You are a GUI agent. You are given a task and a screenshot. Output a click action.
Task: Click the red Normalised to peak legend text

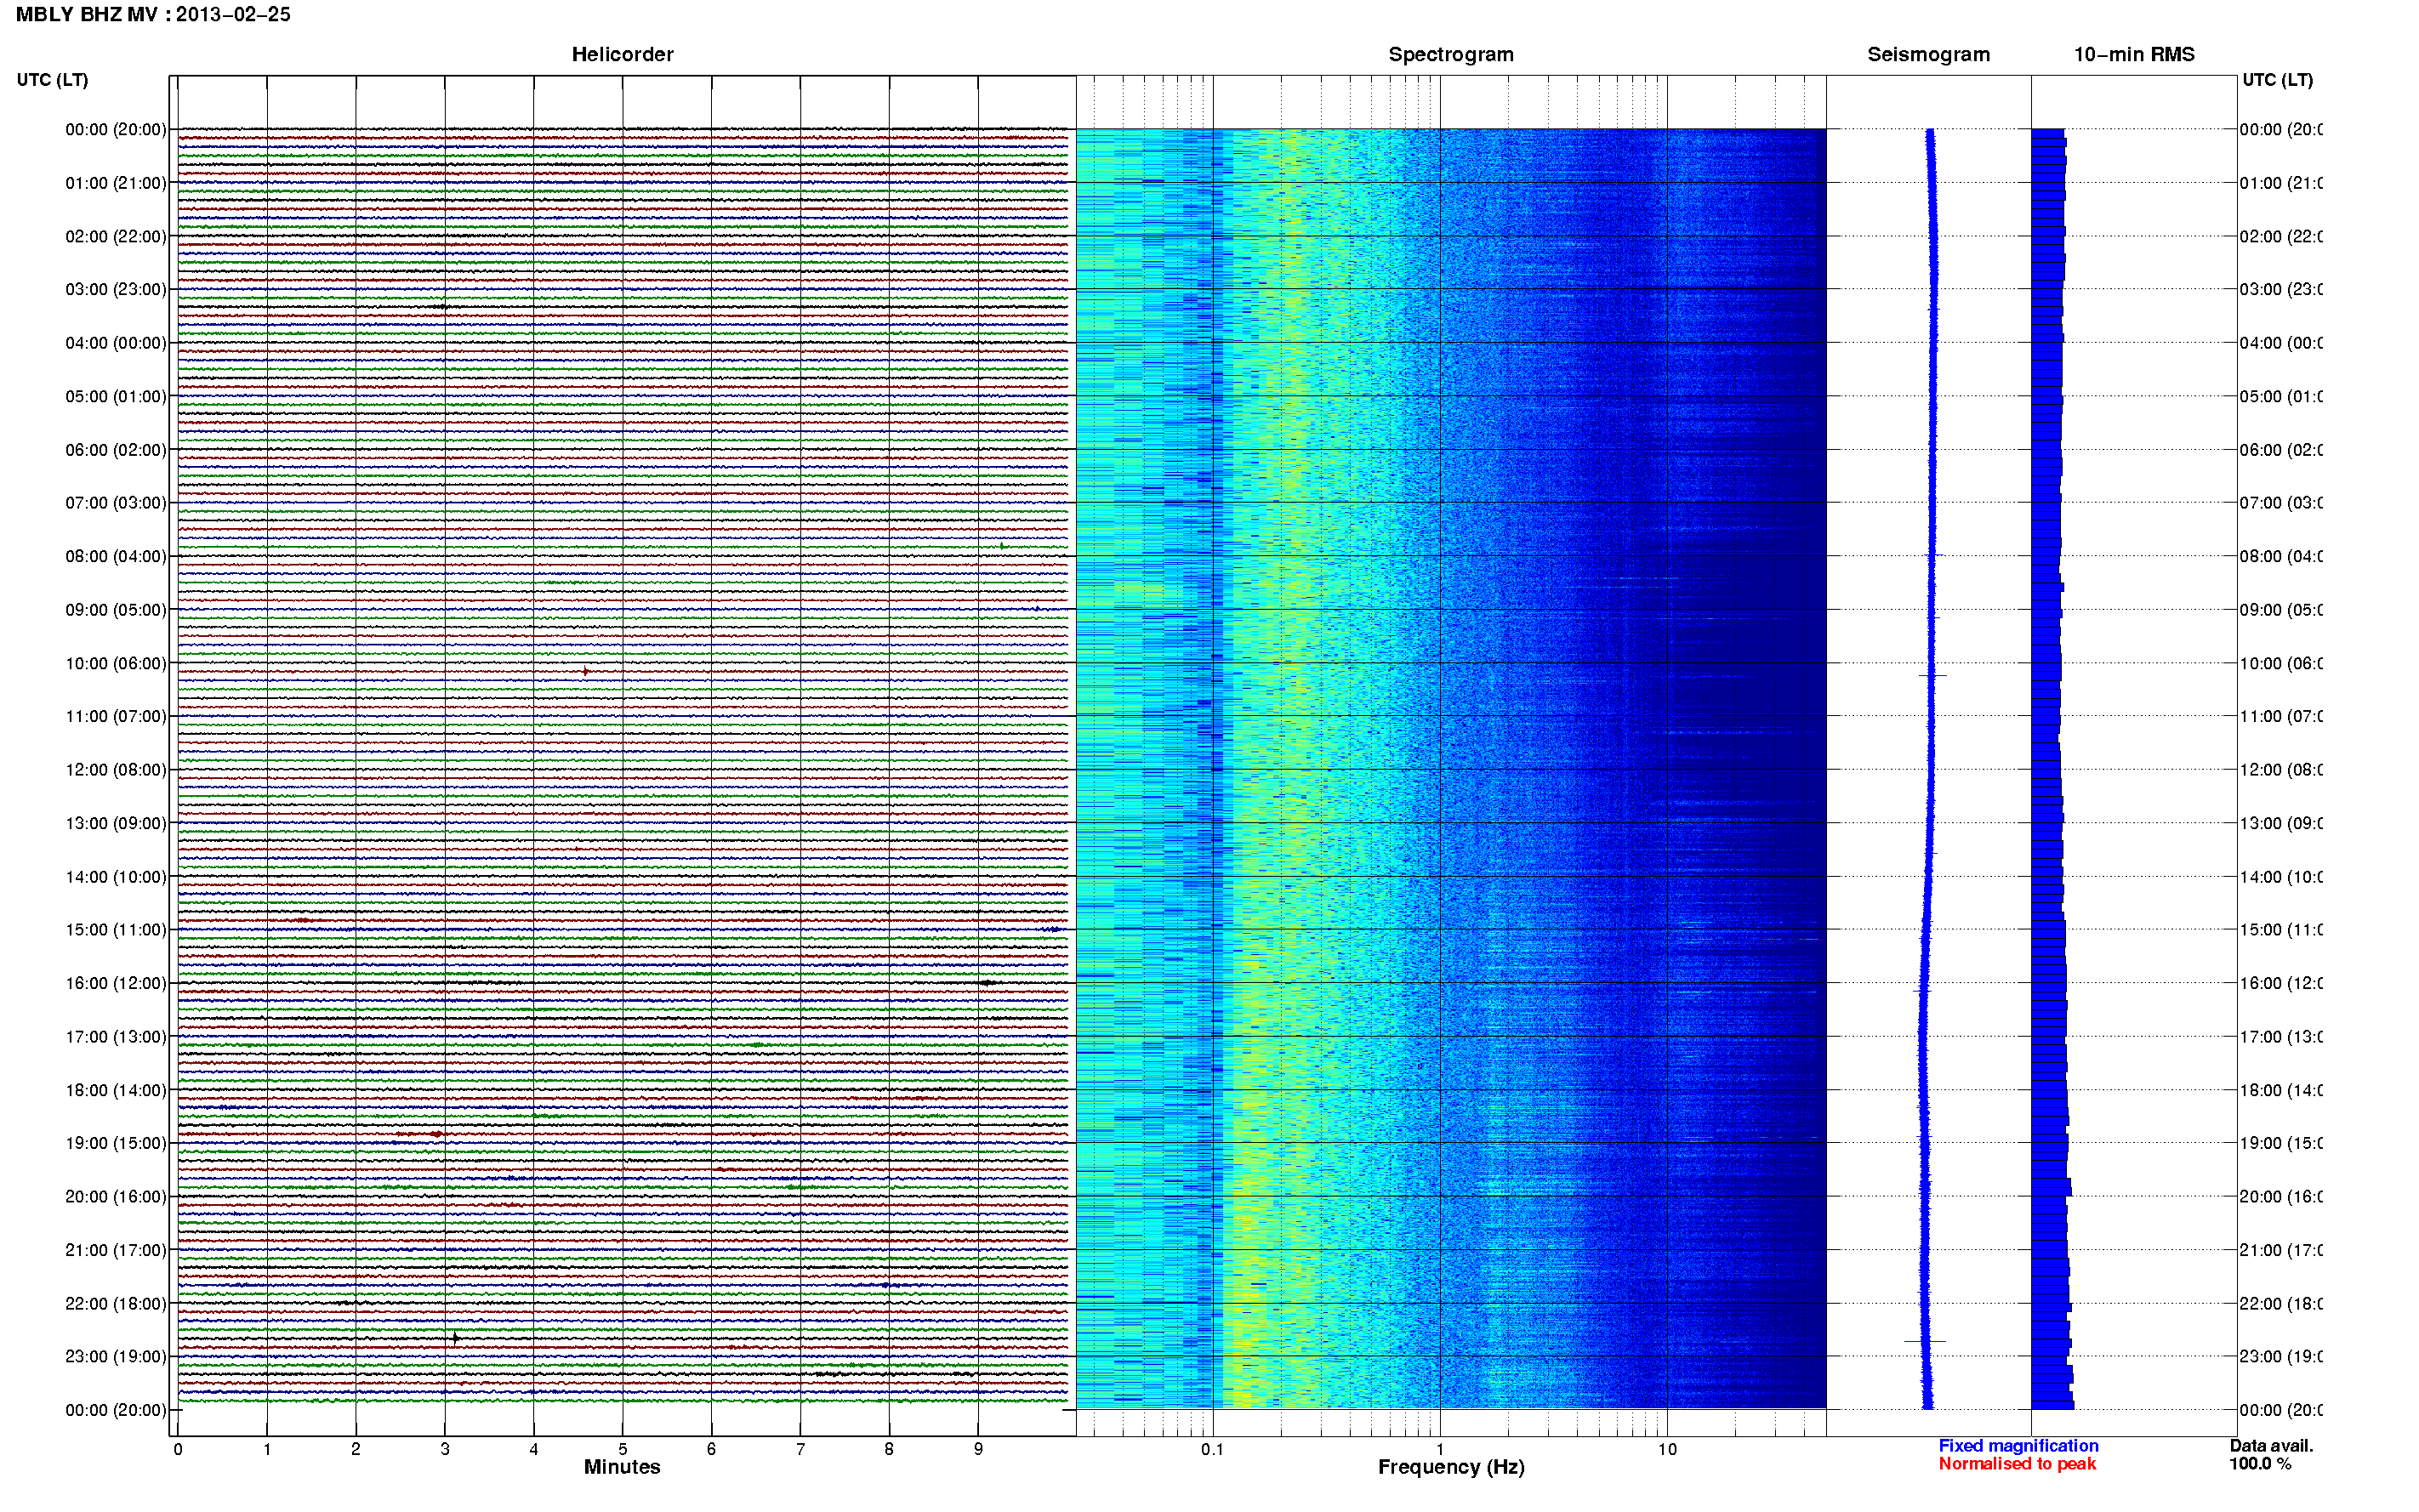coord(2017,1464)
